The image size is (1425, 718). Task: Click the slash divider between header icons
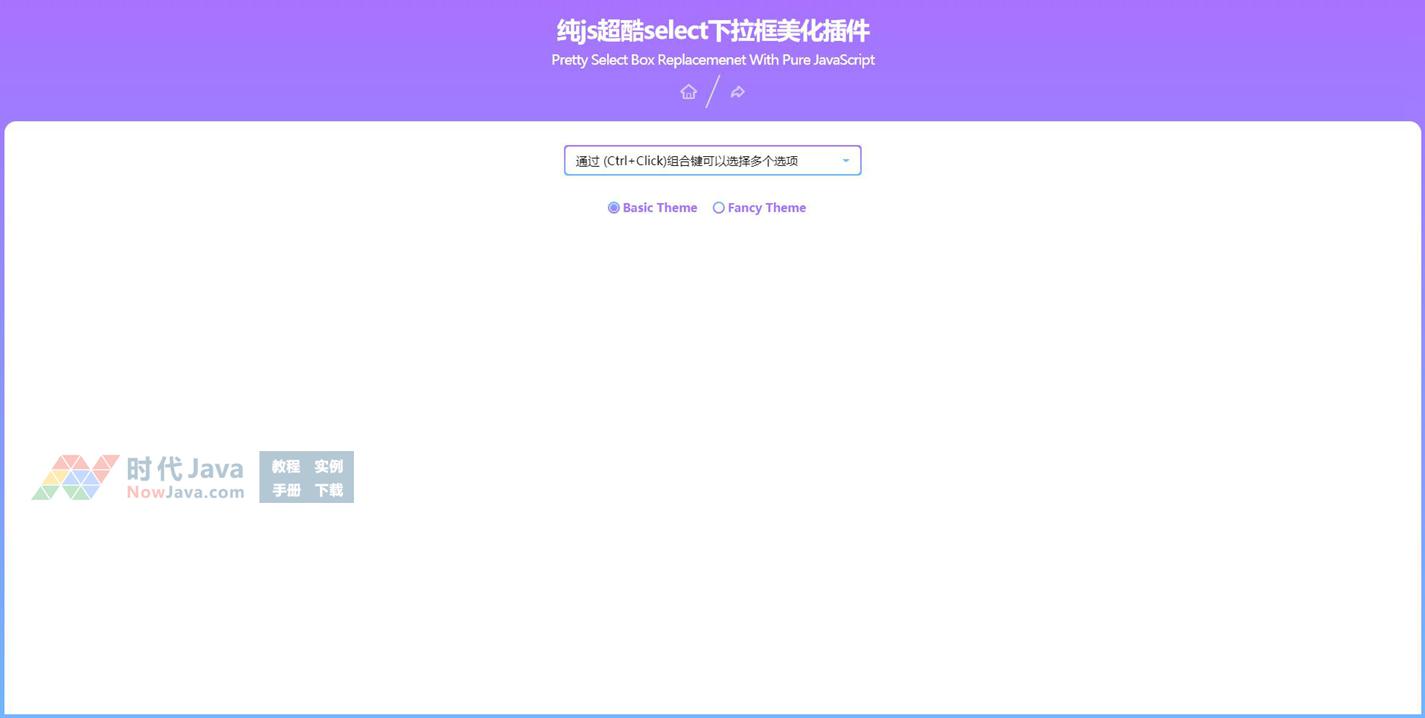(713, 91)
